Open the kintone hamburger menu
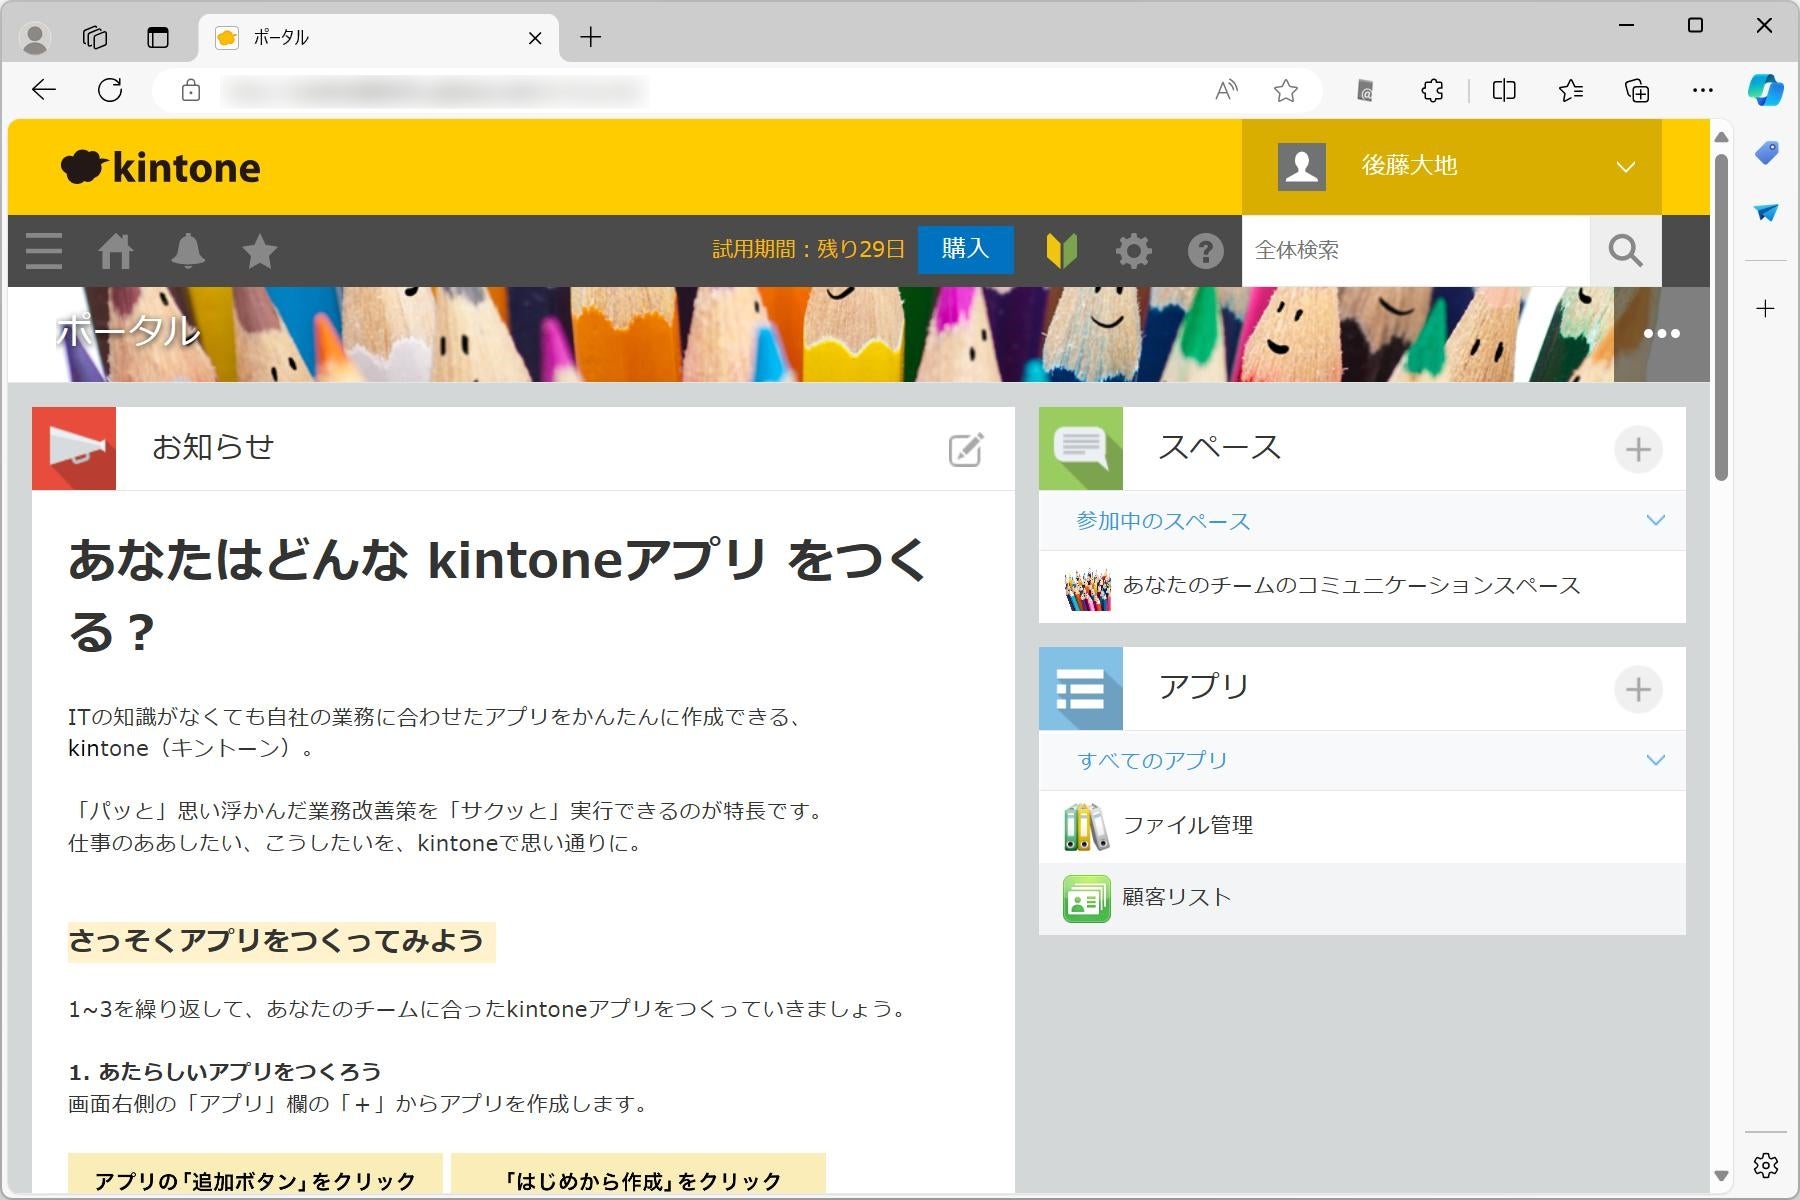 (x=44, y=251)
